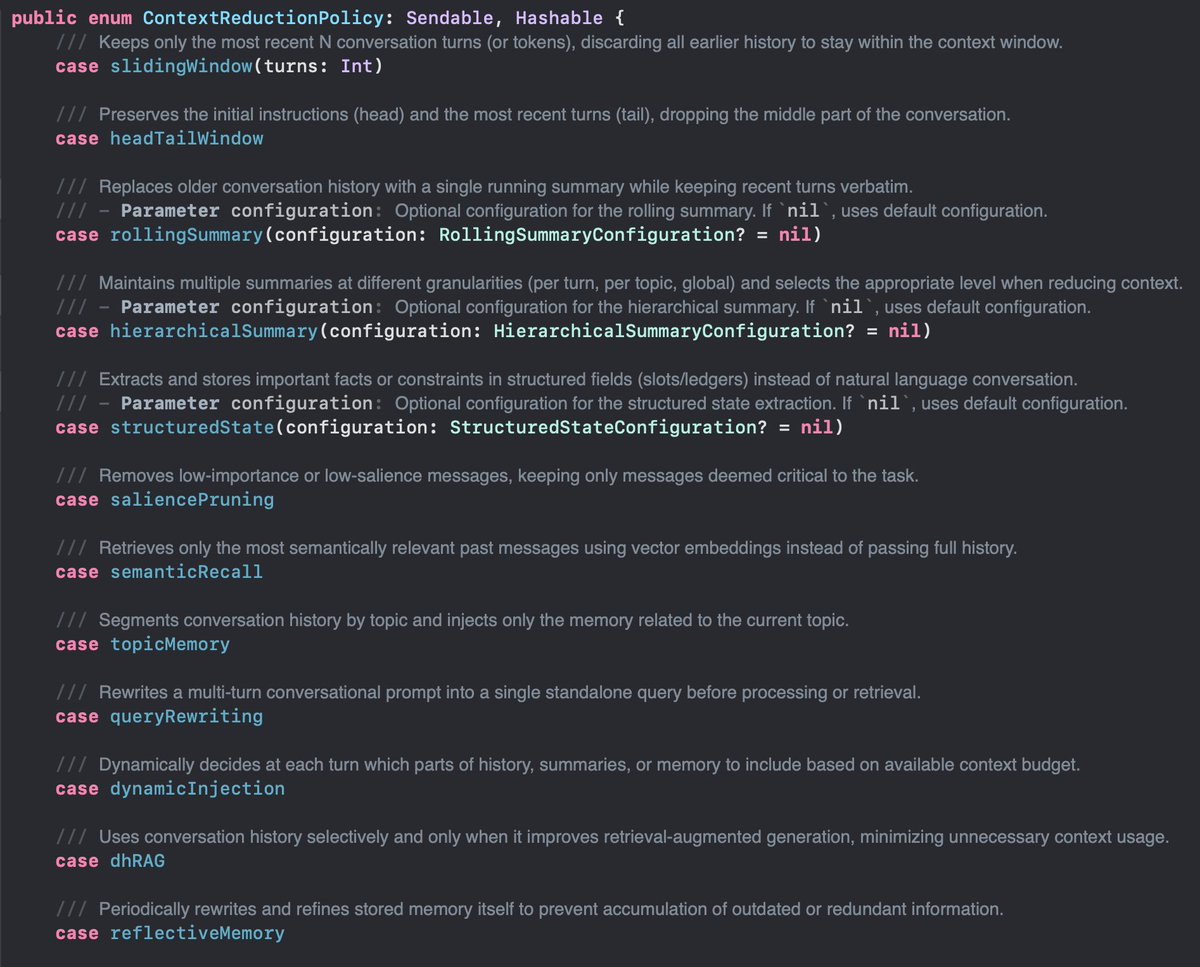Click the public keyword
This screenshot has height=967, width=1200.
tap(44, 18)
